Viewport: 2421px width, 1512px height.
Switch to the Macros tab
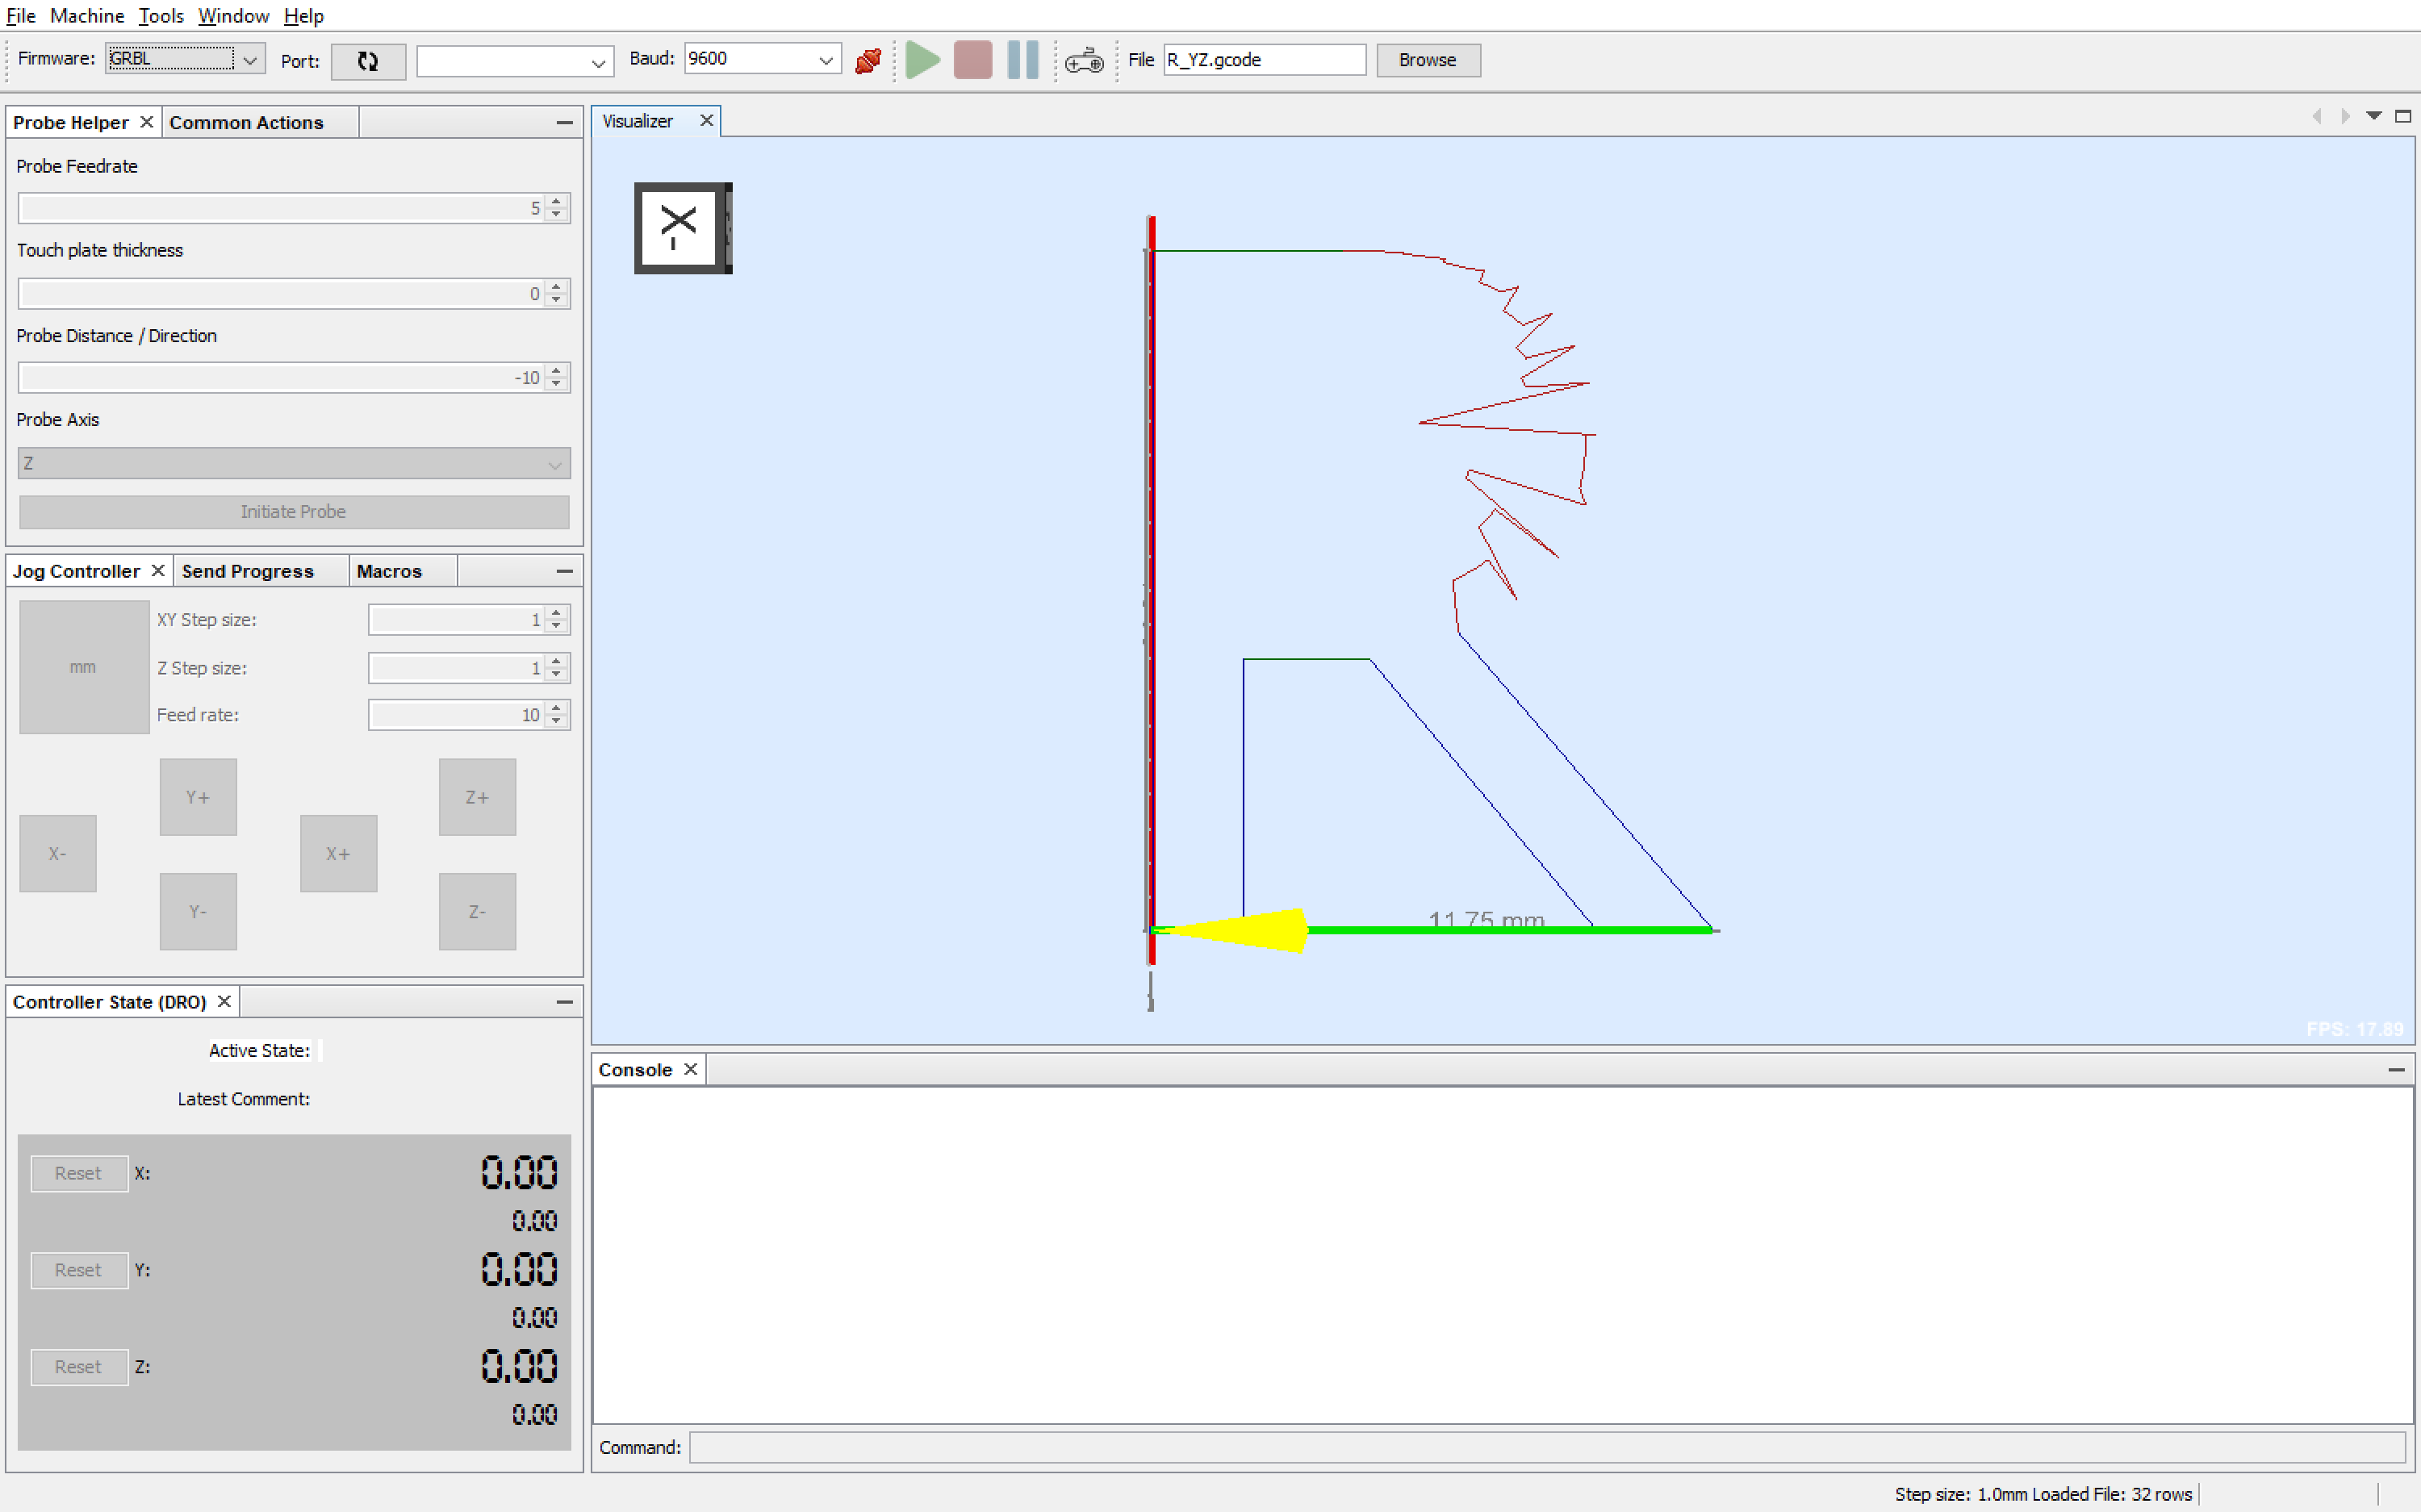[389, 571]
